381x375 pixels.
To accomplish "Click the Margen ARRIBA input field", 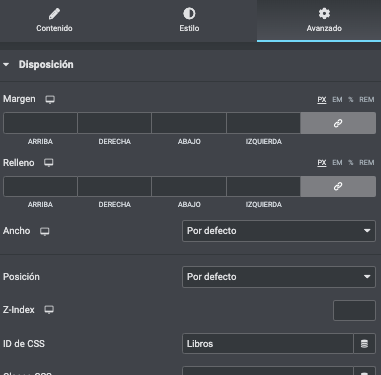I will click(x=40, y=123).
